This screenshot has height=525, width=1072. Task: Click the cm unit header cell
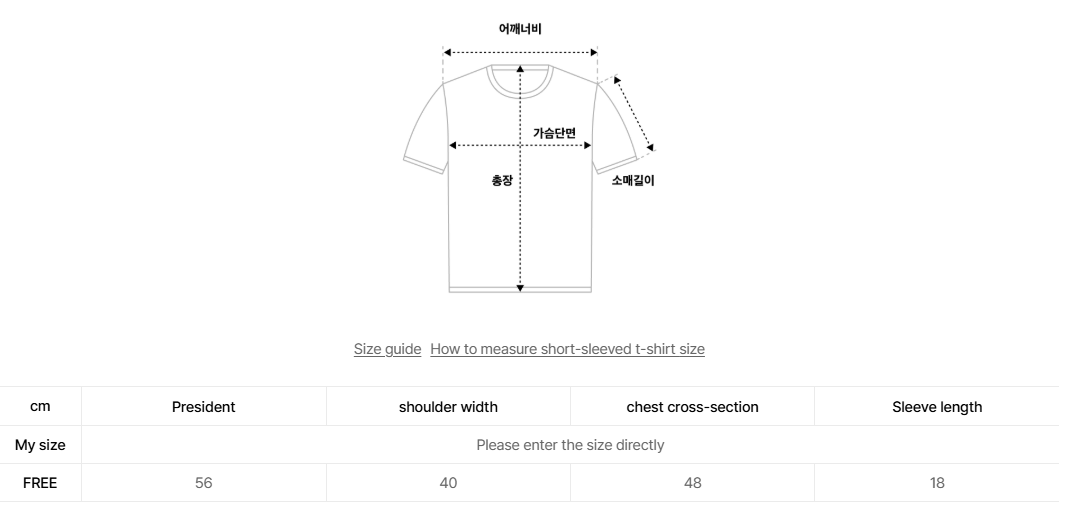40,407
